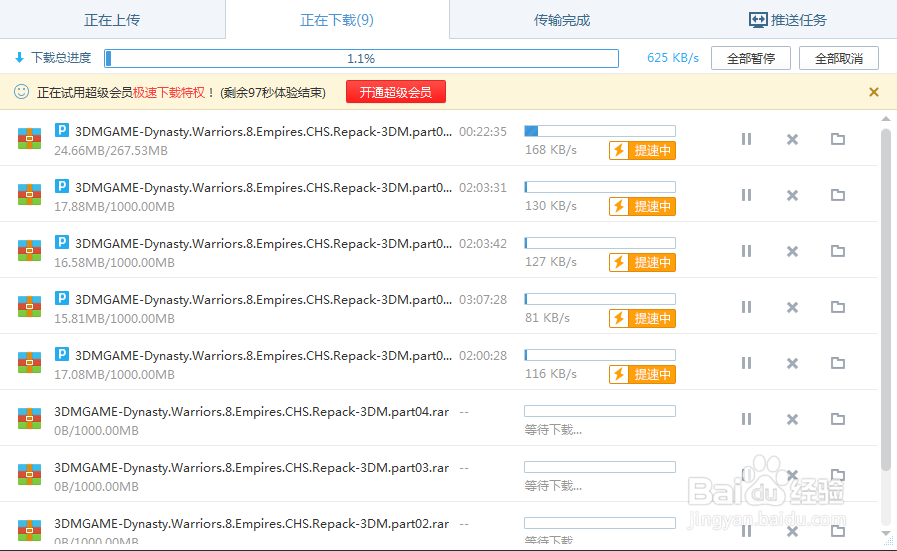
Task: Pause the download running at 130 KB/s
Action: point(746,195)
